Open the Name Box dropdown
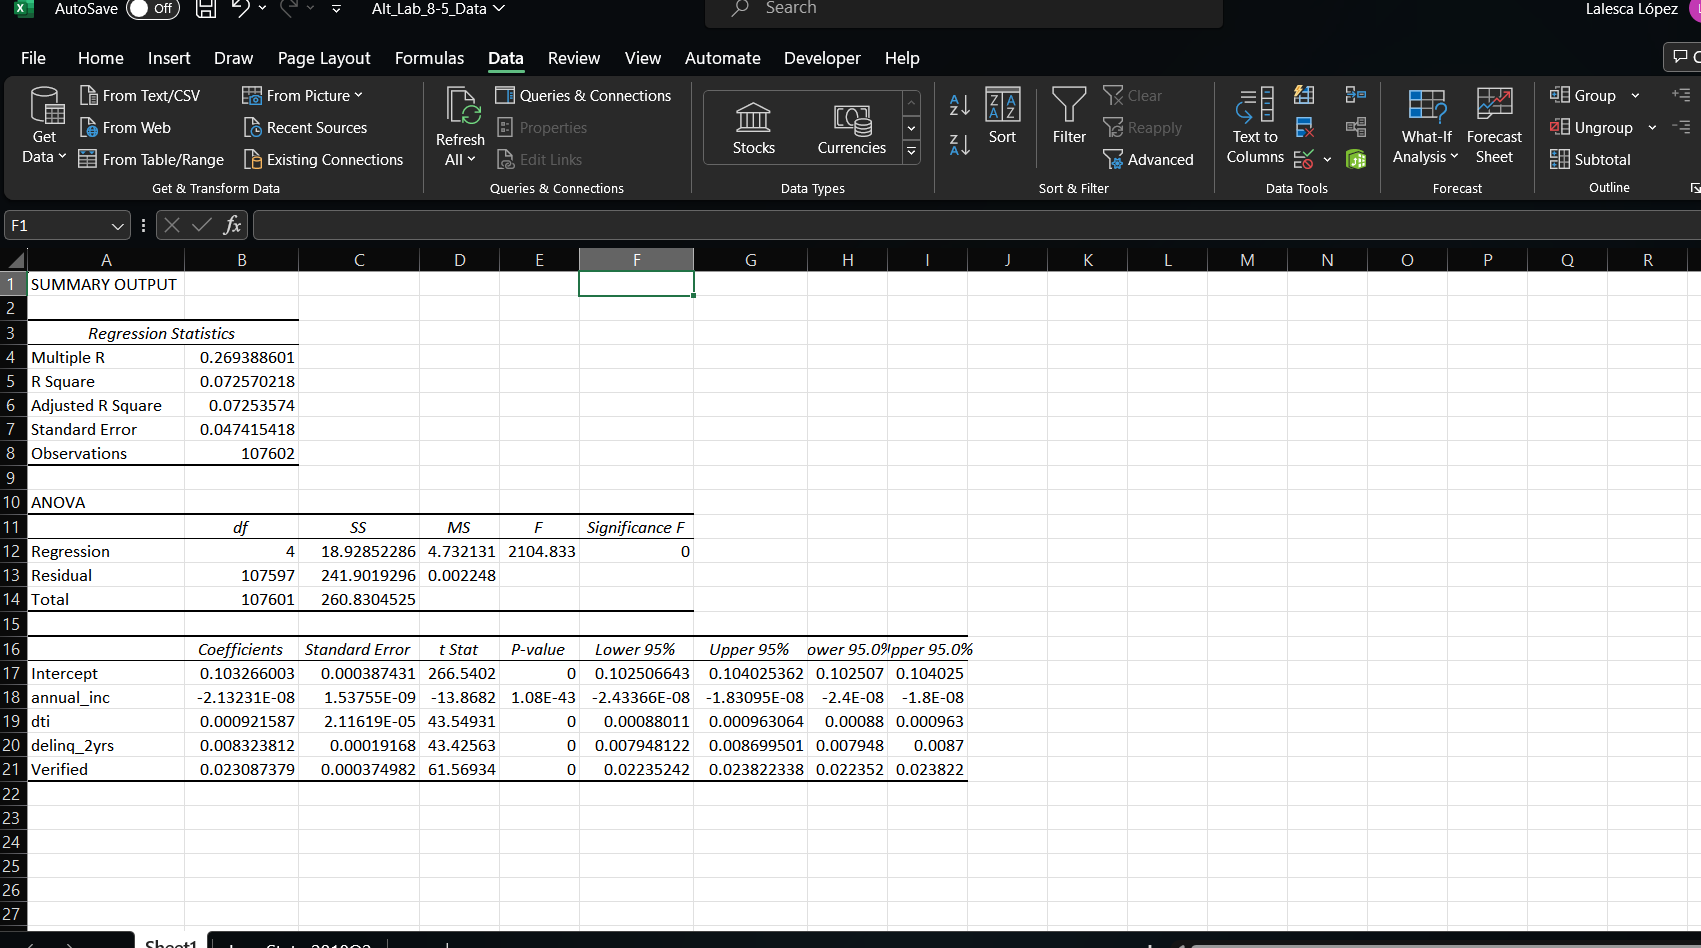The height and width of the screenshot is (948, 1701). [118, 226]
